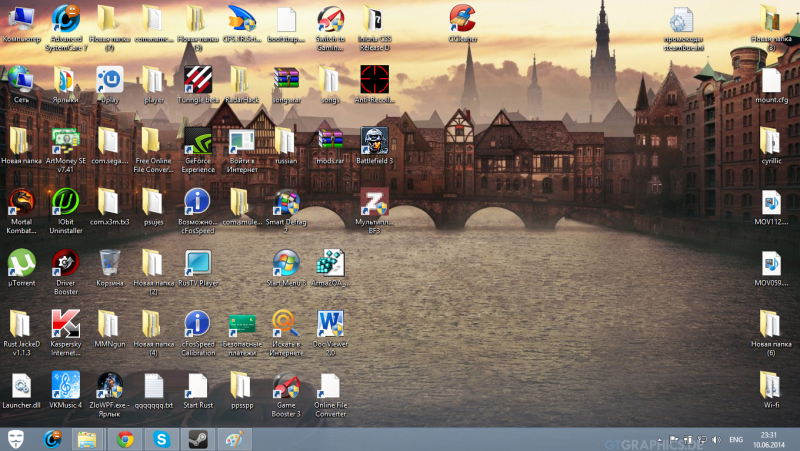Open Skype from the taskbar
800x451 pixels.
click(x=161, y=439)
